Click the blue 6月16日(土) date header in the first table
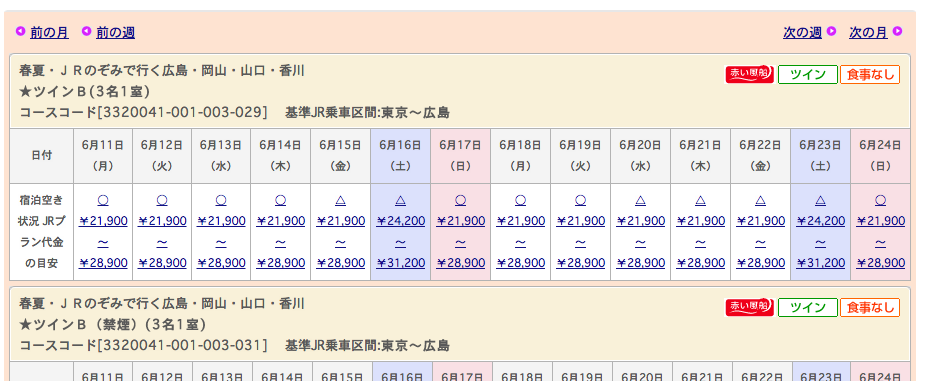This screenshot has width=925, height=381. (x=401, y=156)
